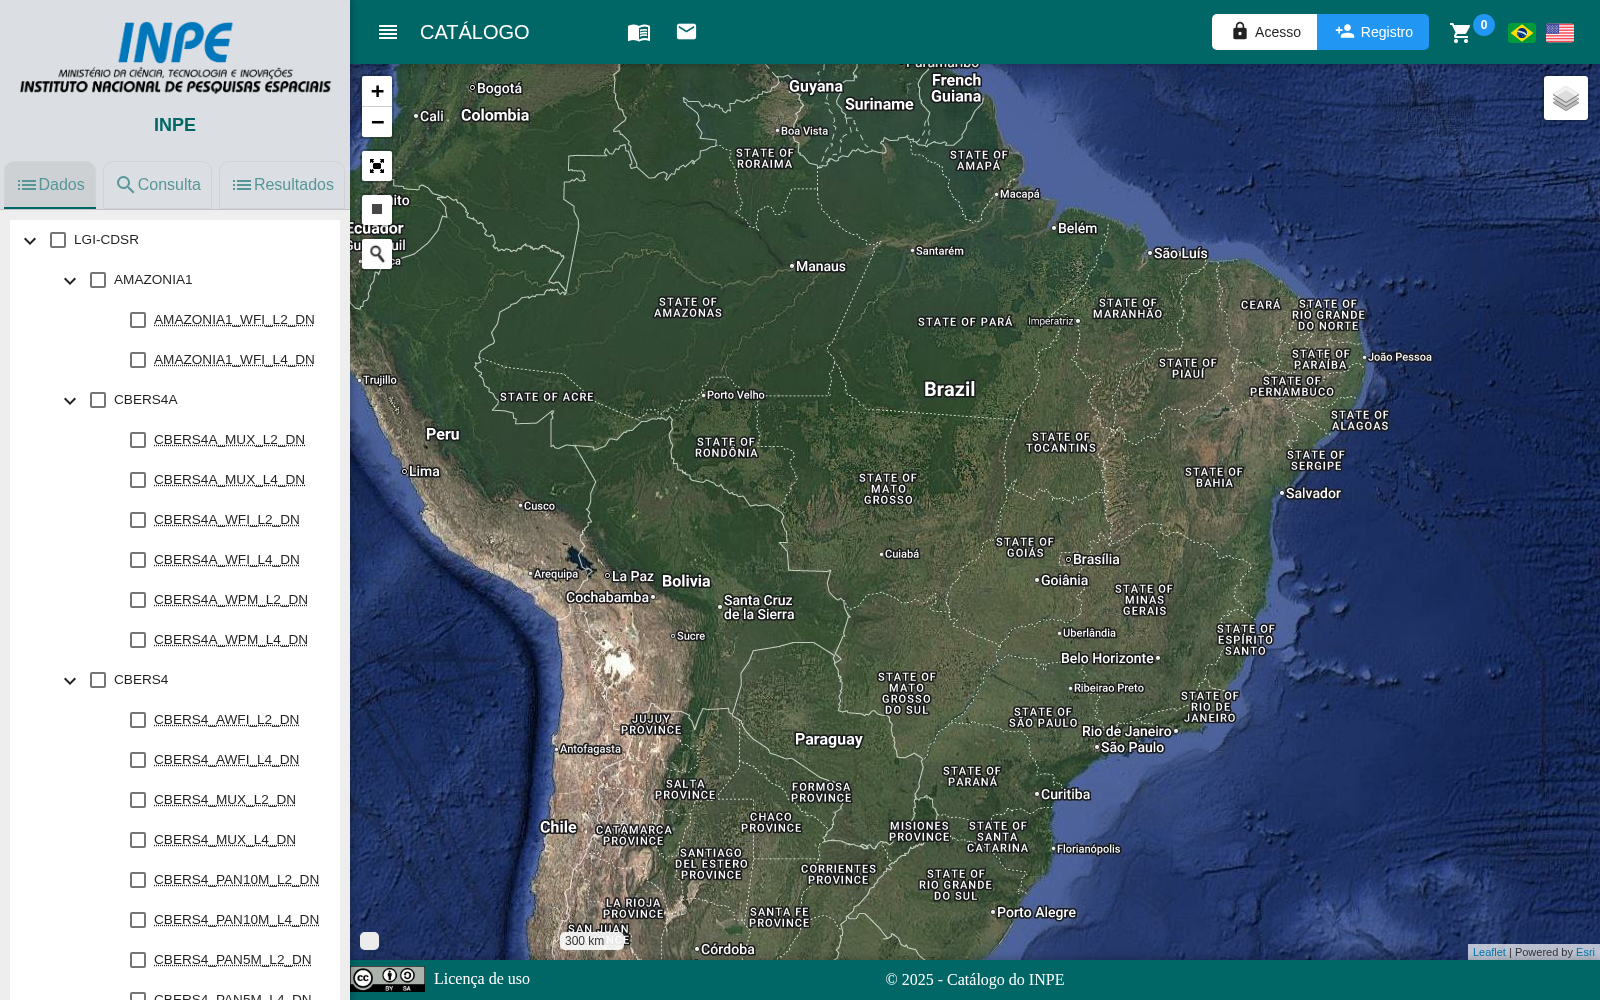The width and height of the screenshot is (1600, 1000).
Task: Check the AMAZONIA1 checkbox
Action: [98, 280]
